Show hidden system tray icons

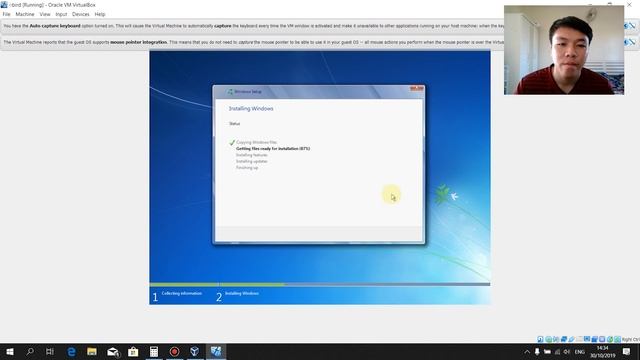pos(527,351)
